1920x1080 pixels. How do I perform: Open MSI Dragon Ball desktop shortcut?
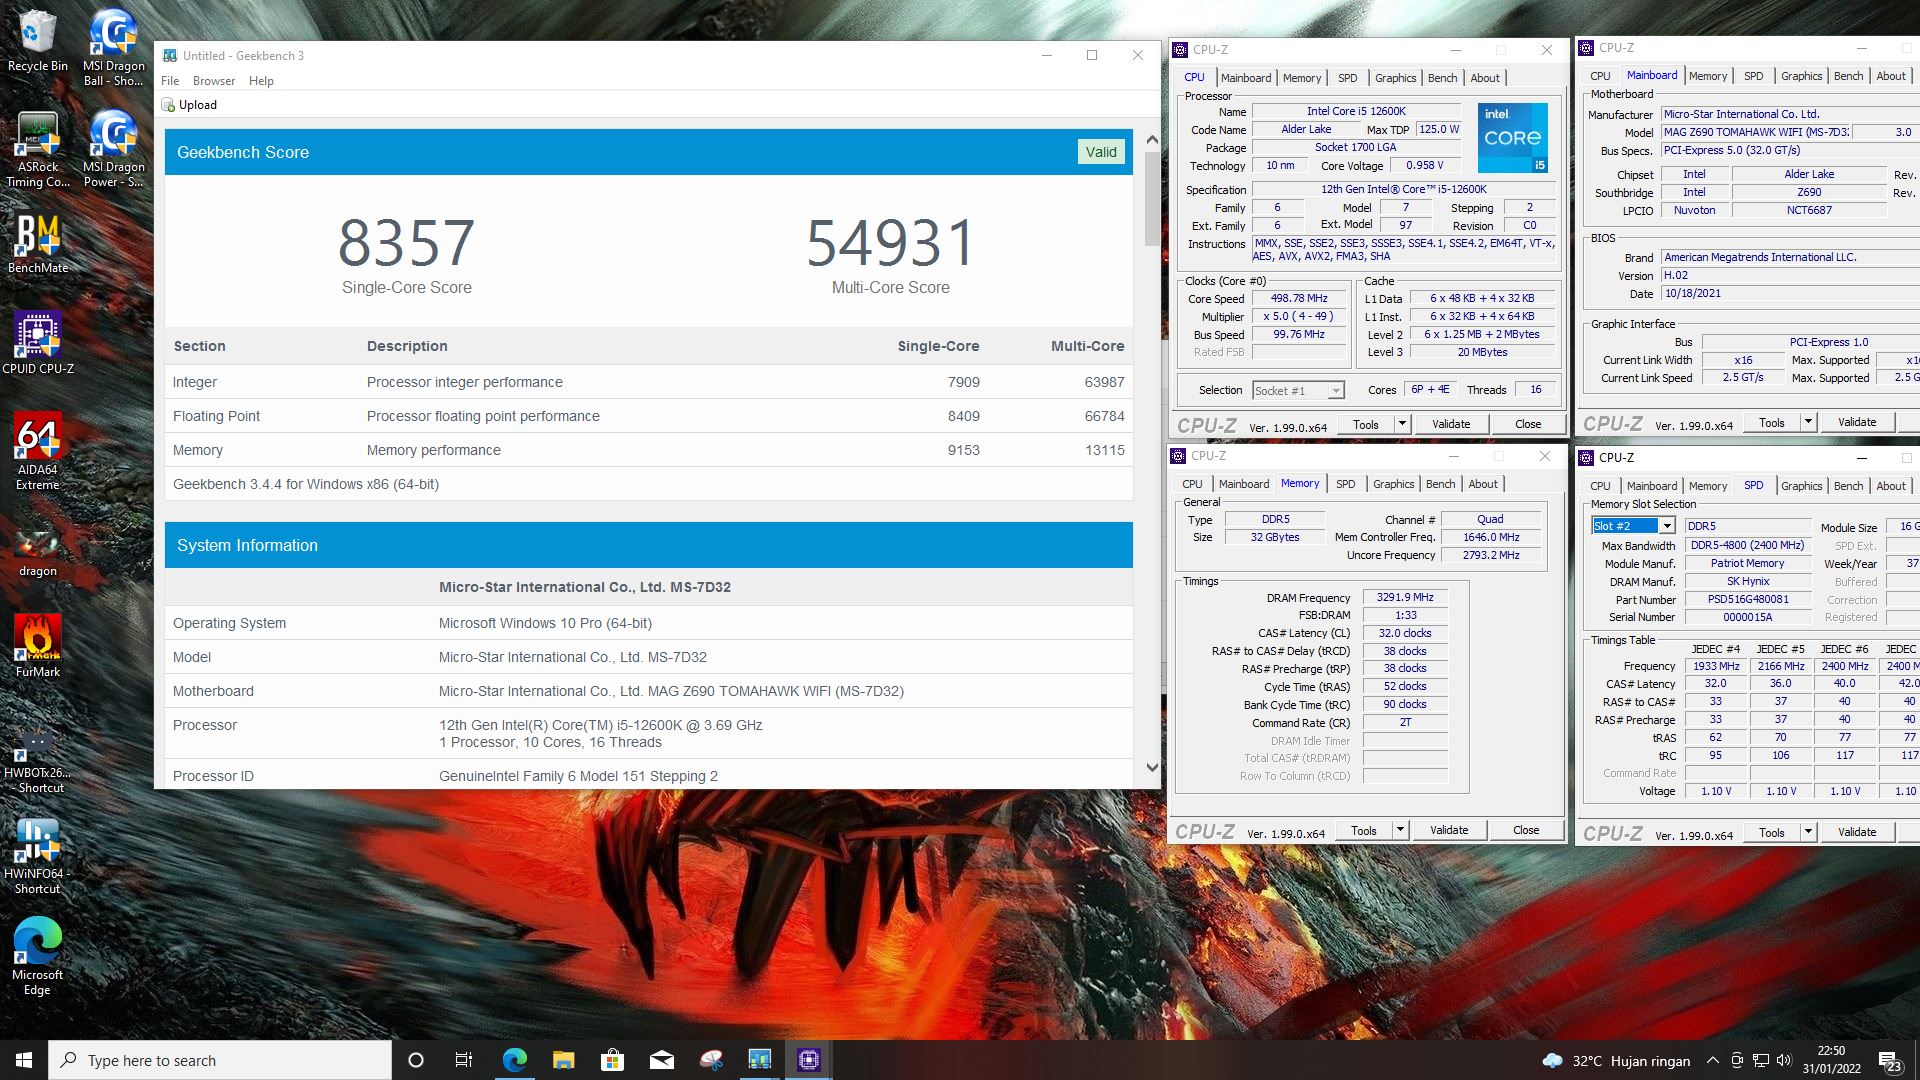(113, 47)
